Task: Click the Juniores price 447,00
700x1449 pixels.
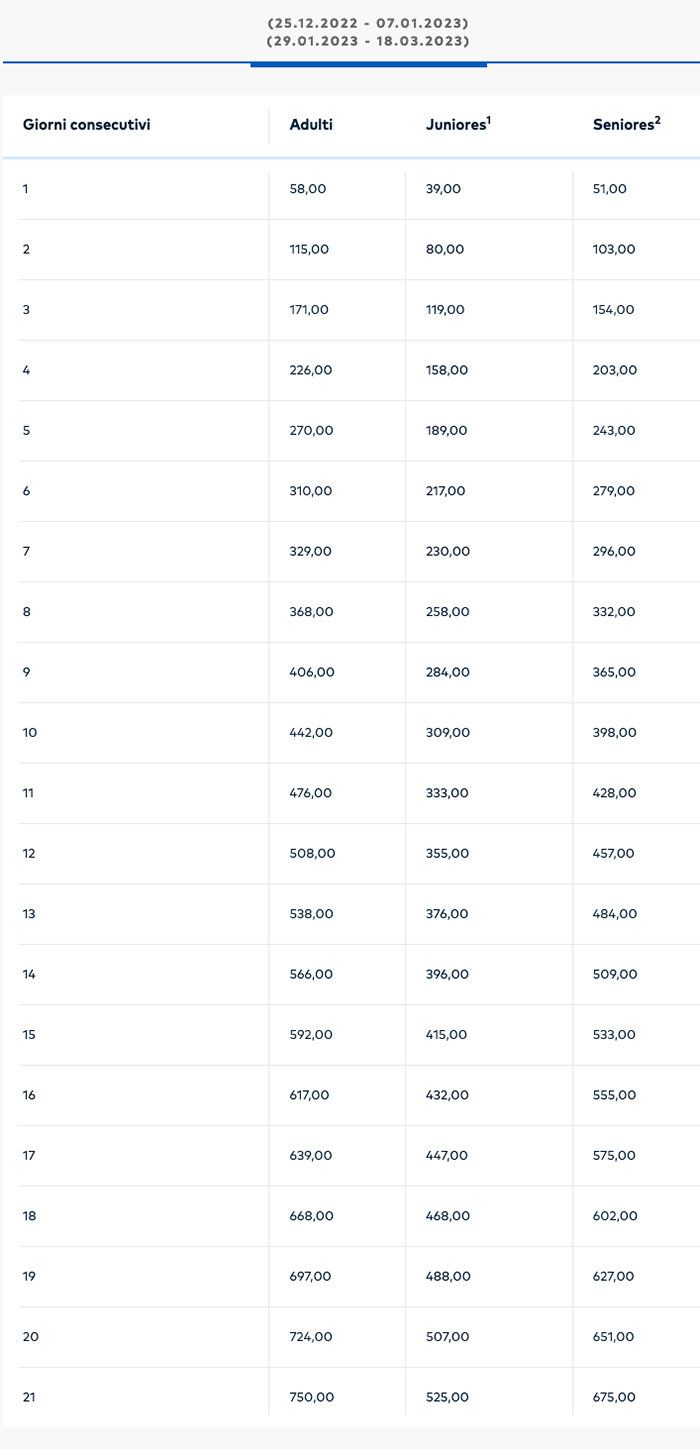Action: [447, 1155]
